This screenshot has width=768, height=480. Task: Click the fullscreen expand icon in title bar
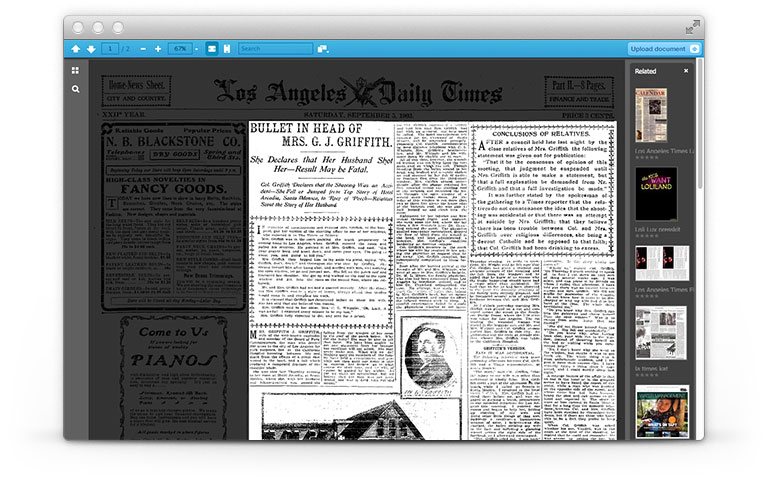click(x=693, y=27)
